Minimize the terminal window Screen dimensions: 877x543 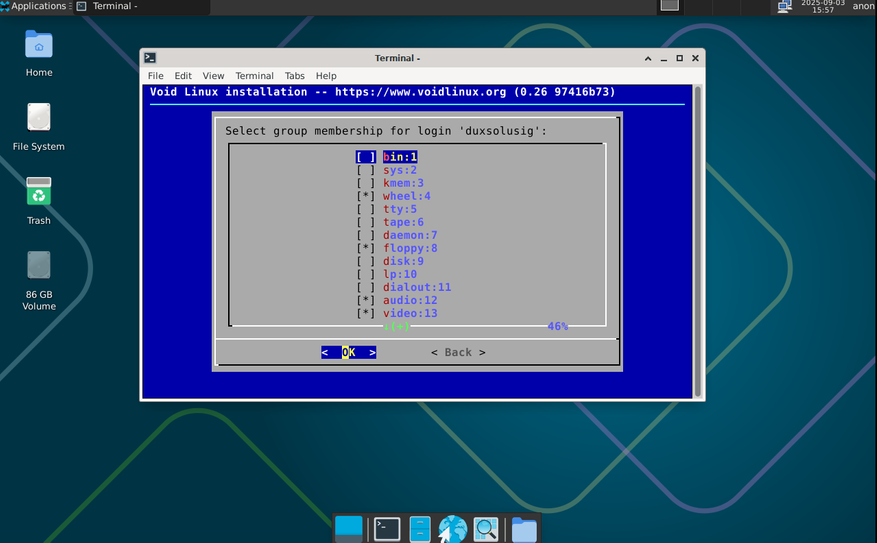pos(664,58)
